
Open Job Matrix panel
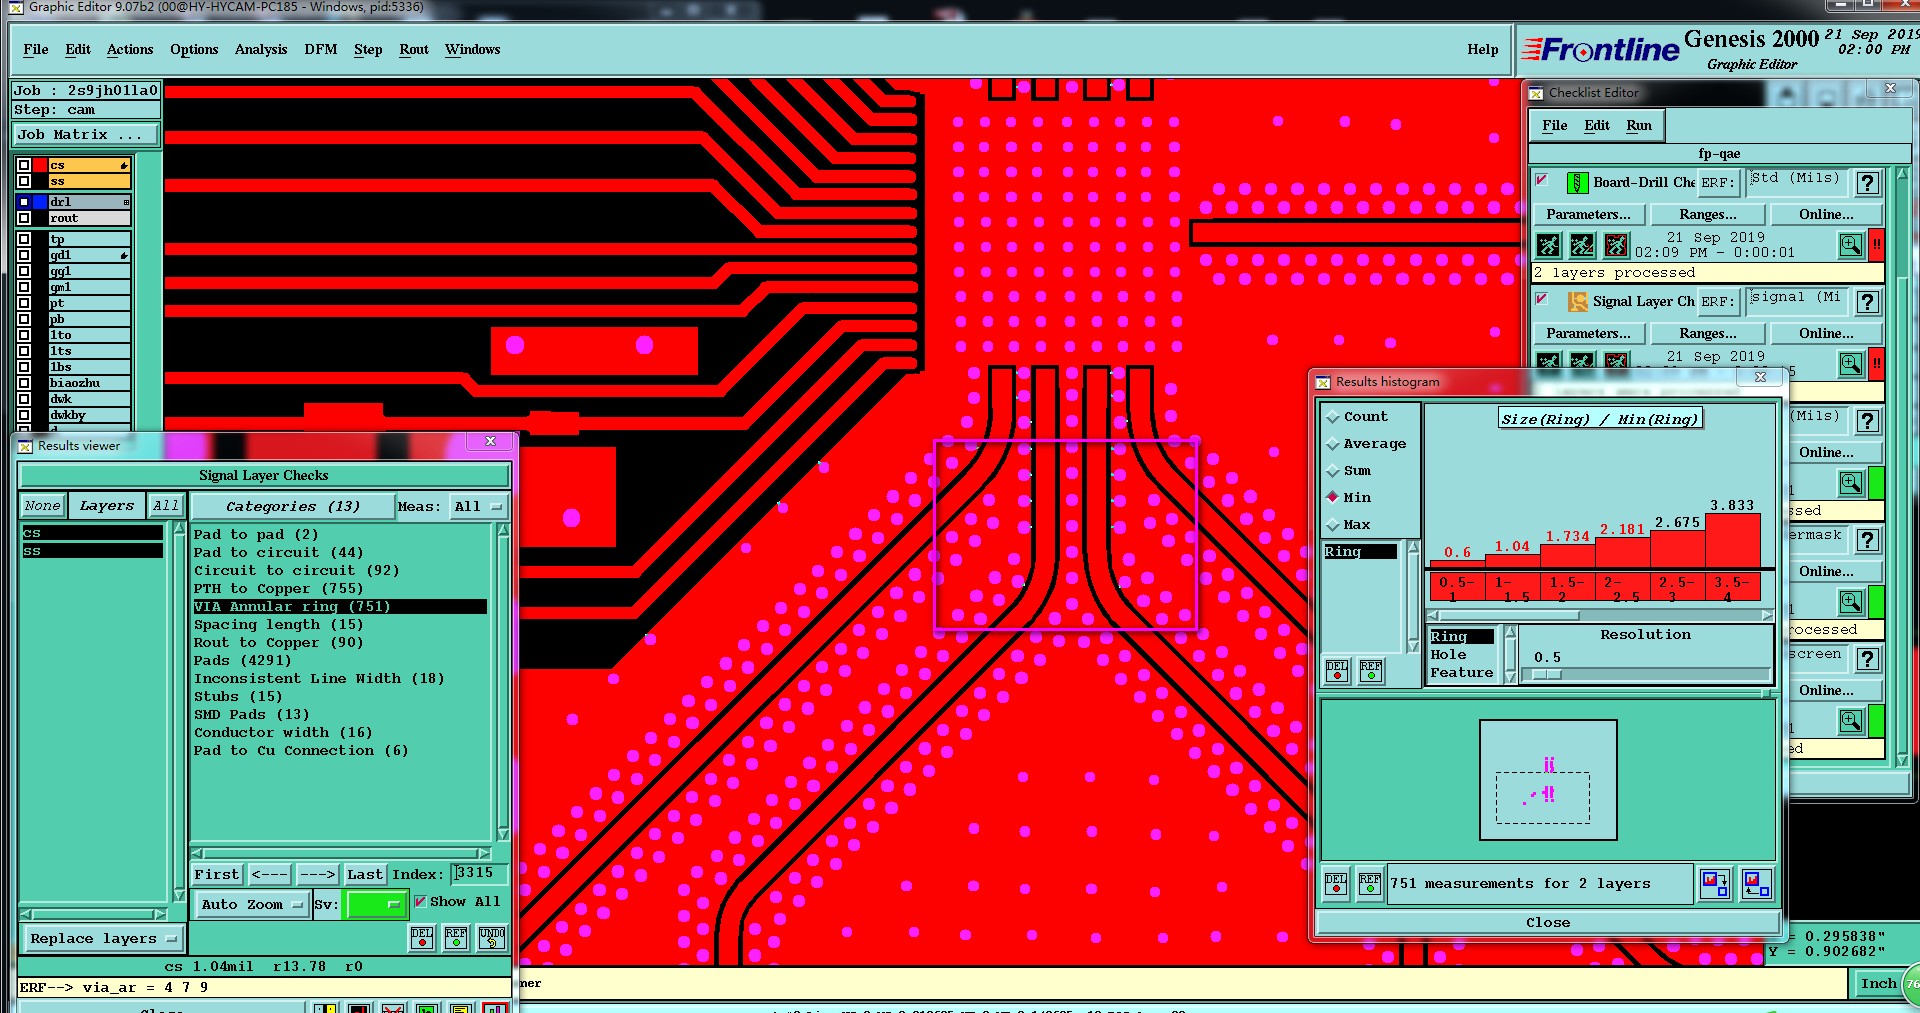point(86,135)
